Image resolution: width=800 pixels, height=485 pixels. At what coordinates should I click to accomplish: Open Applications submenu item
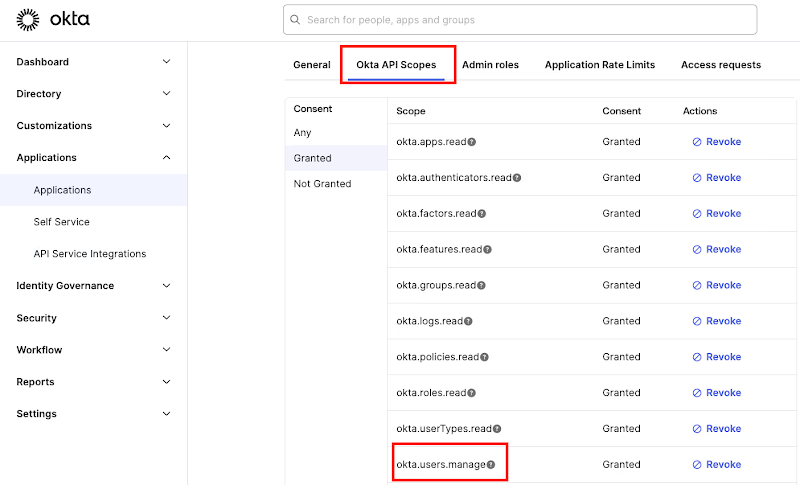click(x=93, y=190)
